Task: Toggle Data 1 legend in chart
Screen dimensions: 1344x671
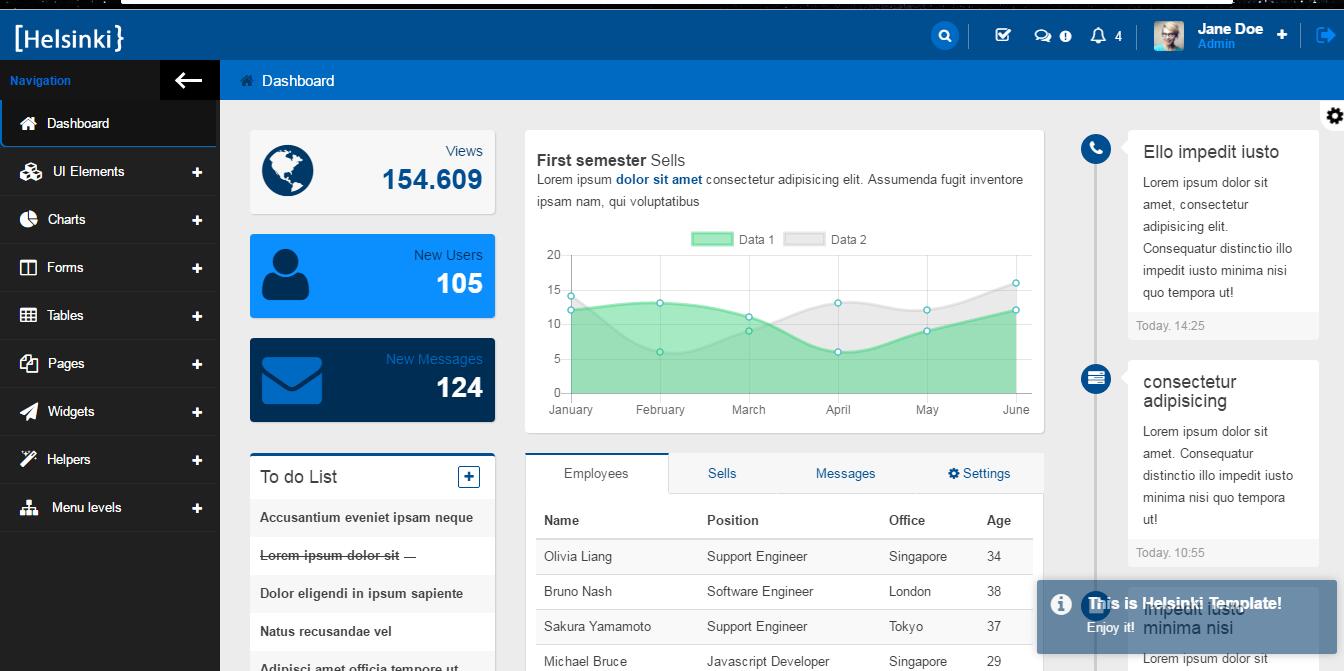Action: tap(733, 239)
